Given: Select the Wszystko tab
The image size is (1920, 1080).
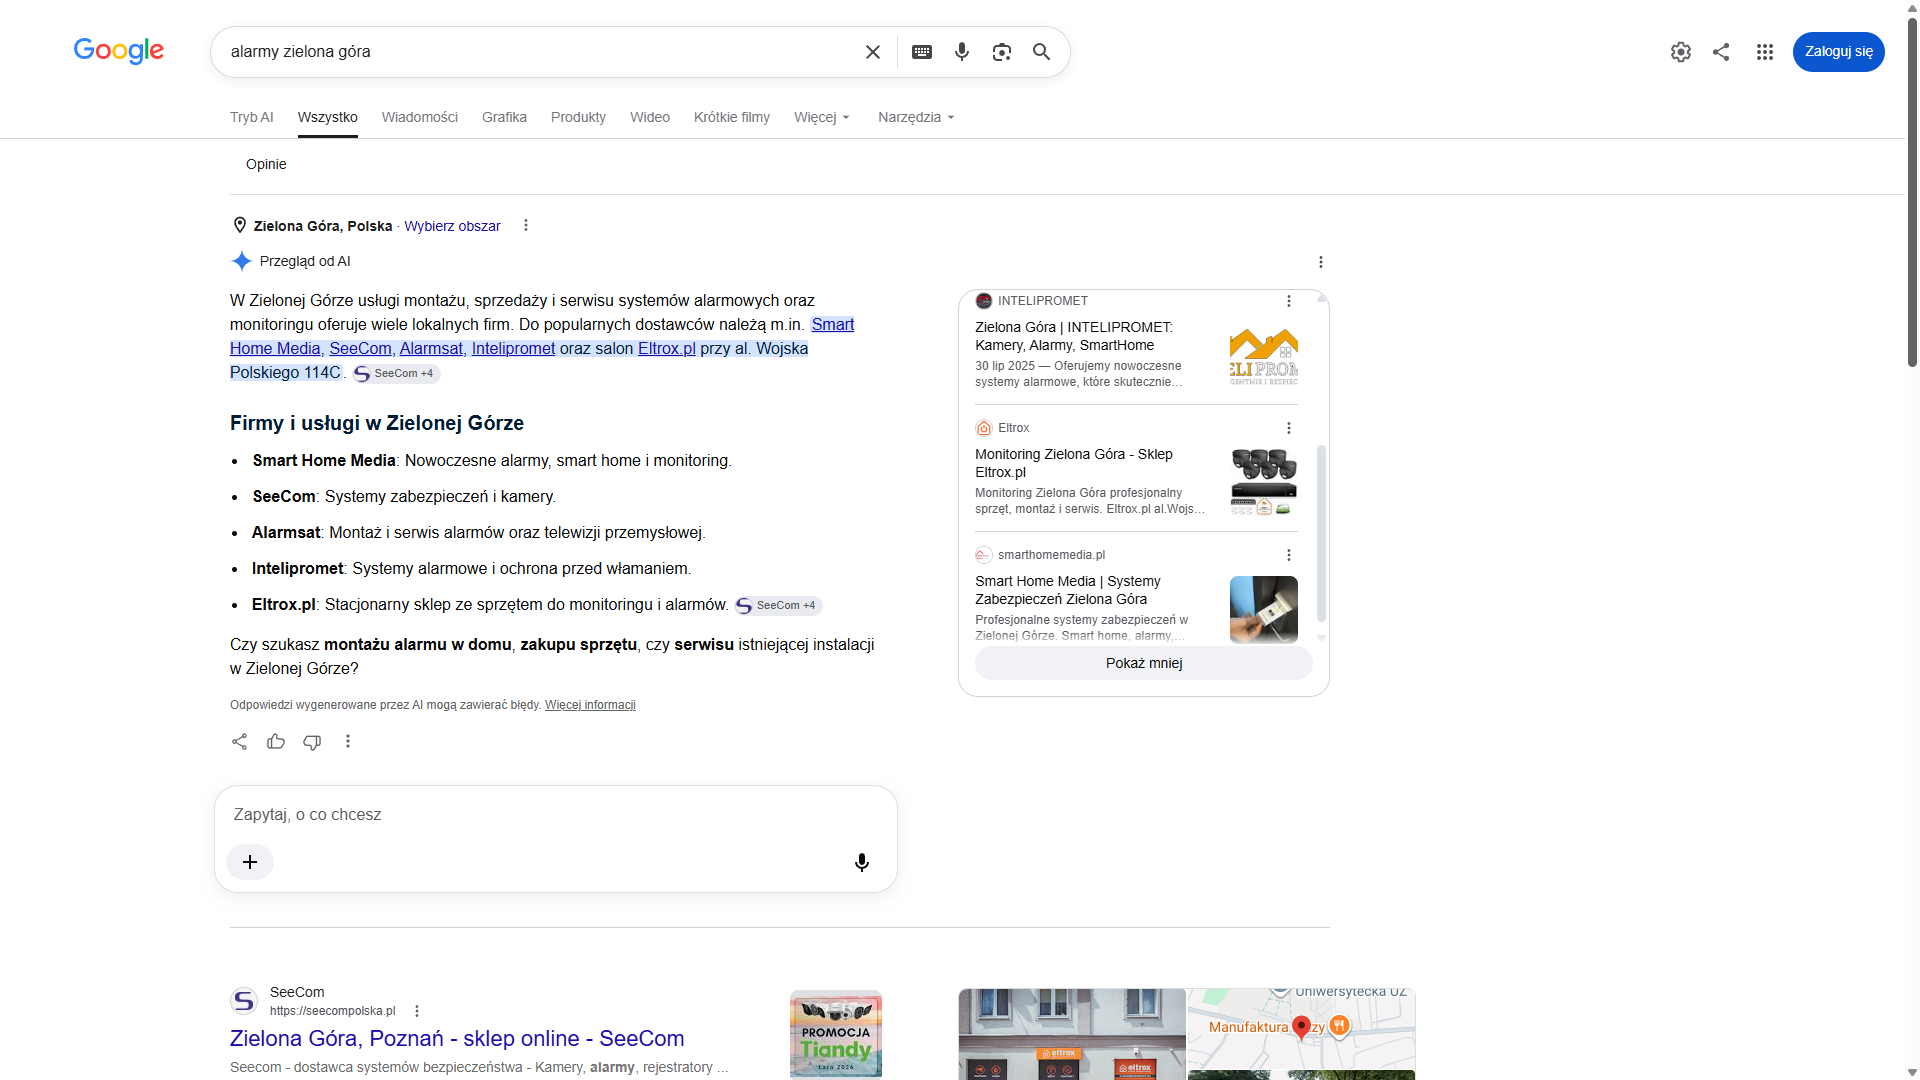Looking at the screenshot, I should [x=328, y=117].
